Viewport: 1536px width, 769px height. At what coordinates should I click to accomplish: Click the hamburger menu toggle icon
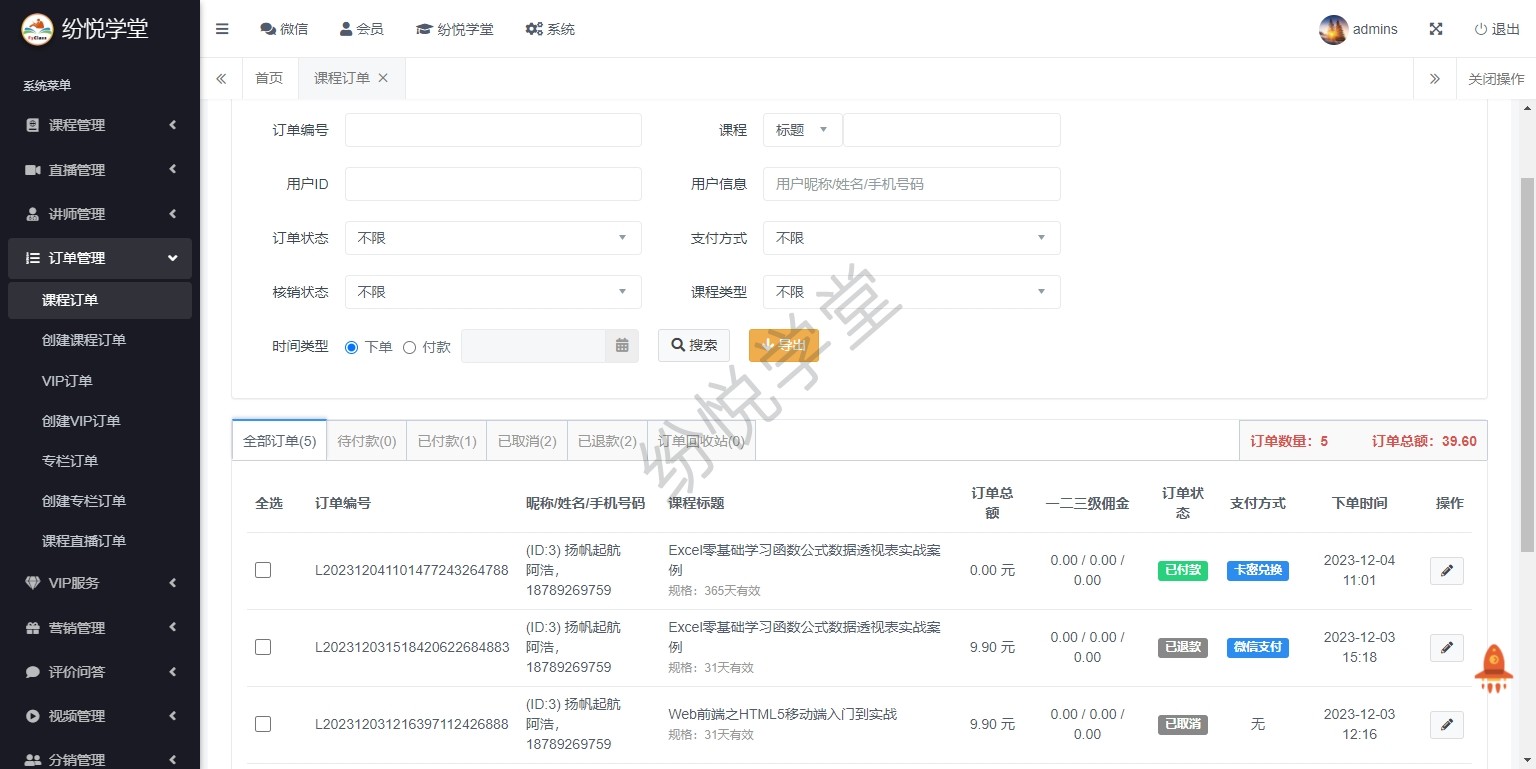point(222,29)
